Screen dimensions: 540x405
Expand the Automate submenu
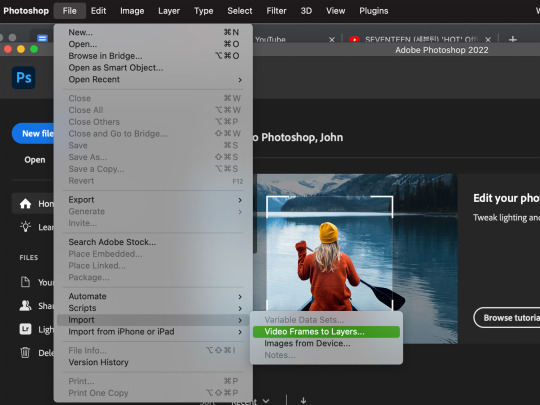[240, 297]
